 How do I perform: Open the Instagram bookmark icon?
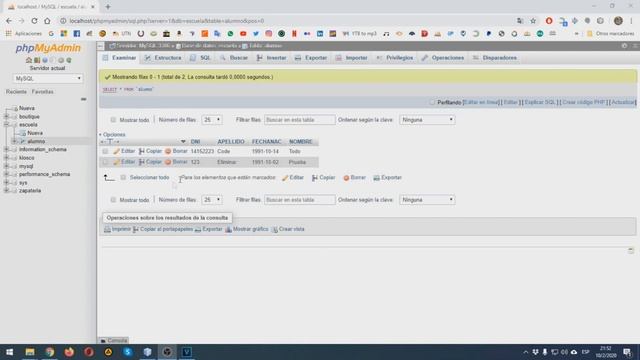269,33
